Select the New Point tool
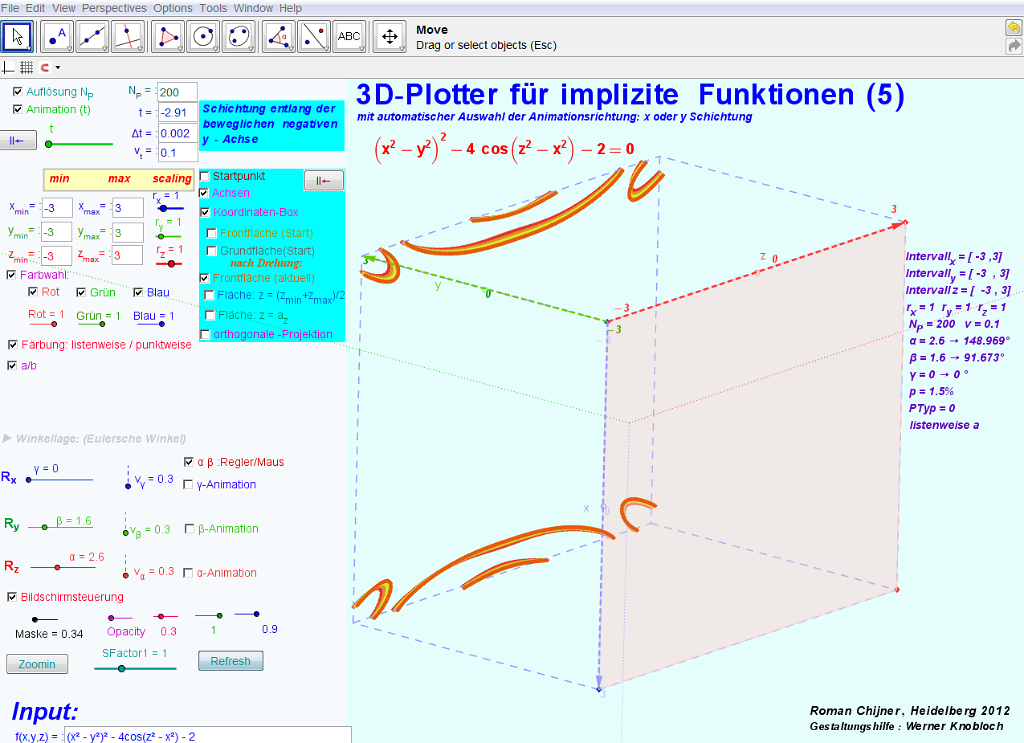 (x=59, y=37)
